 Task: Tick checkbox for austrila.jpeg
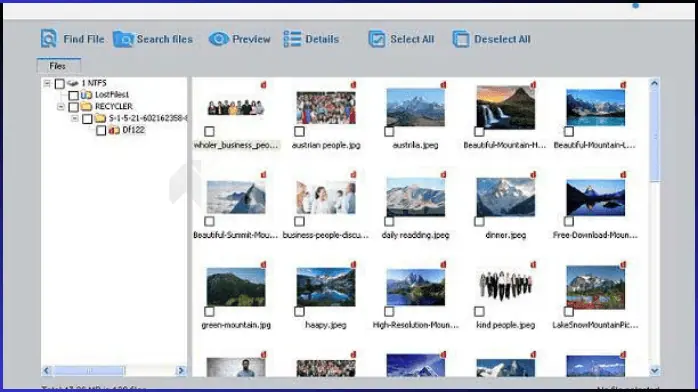pos(389,131)
